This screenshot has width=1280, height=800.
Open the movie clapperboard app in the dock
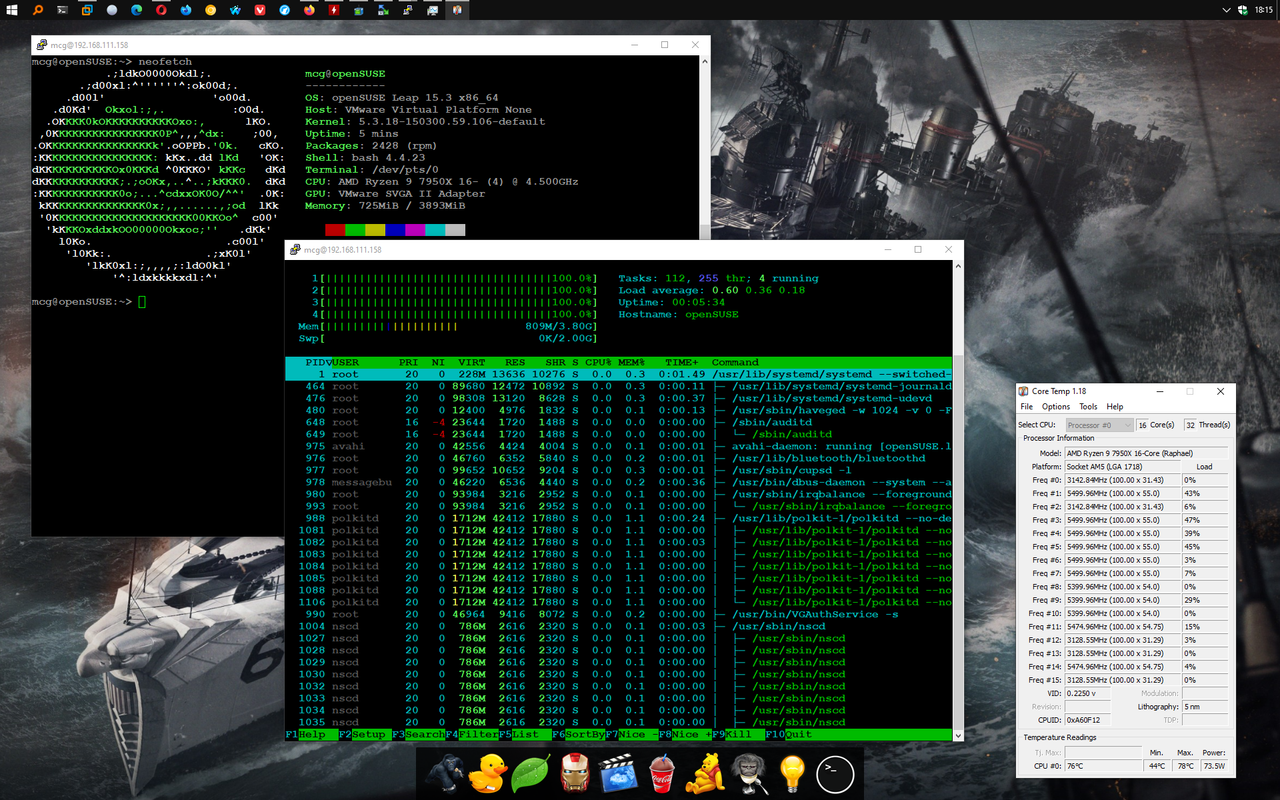click(x=618, y=773)
